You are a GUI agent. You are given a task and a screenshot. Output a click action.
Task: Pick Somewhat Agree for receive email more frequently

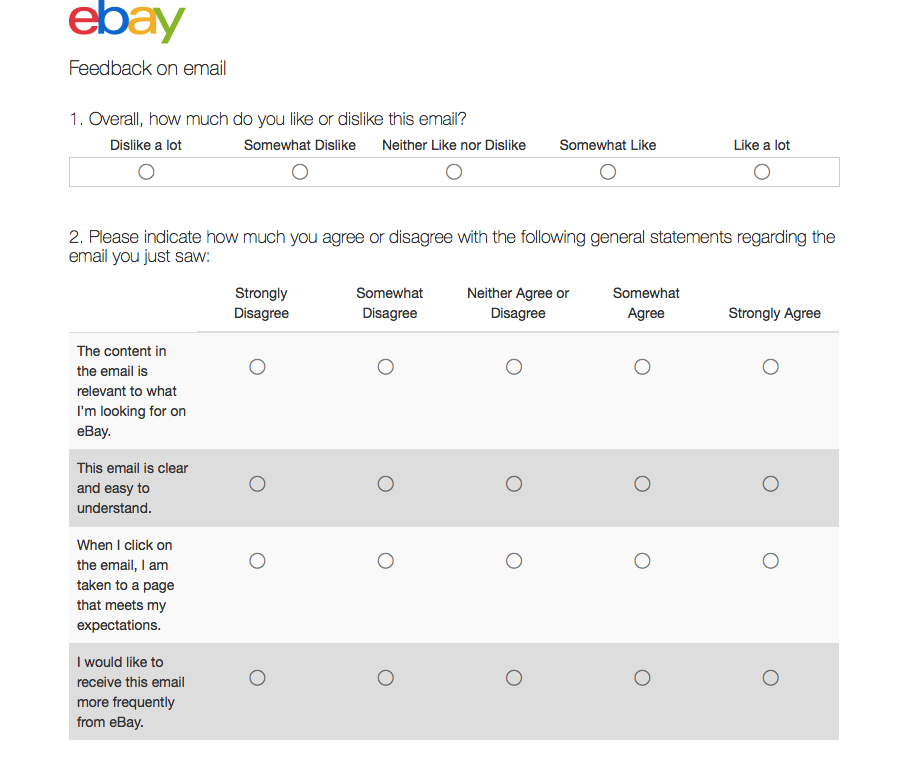coord(642,677)
